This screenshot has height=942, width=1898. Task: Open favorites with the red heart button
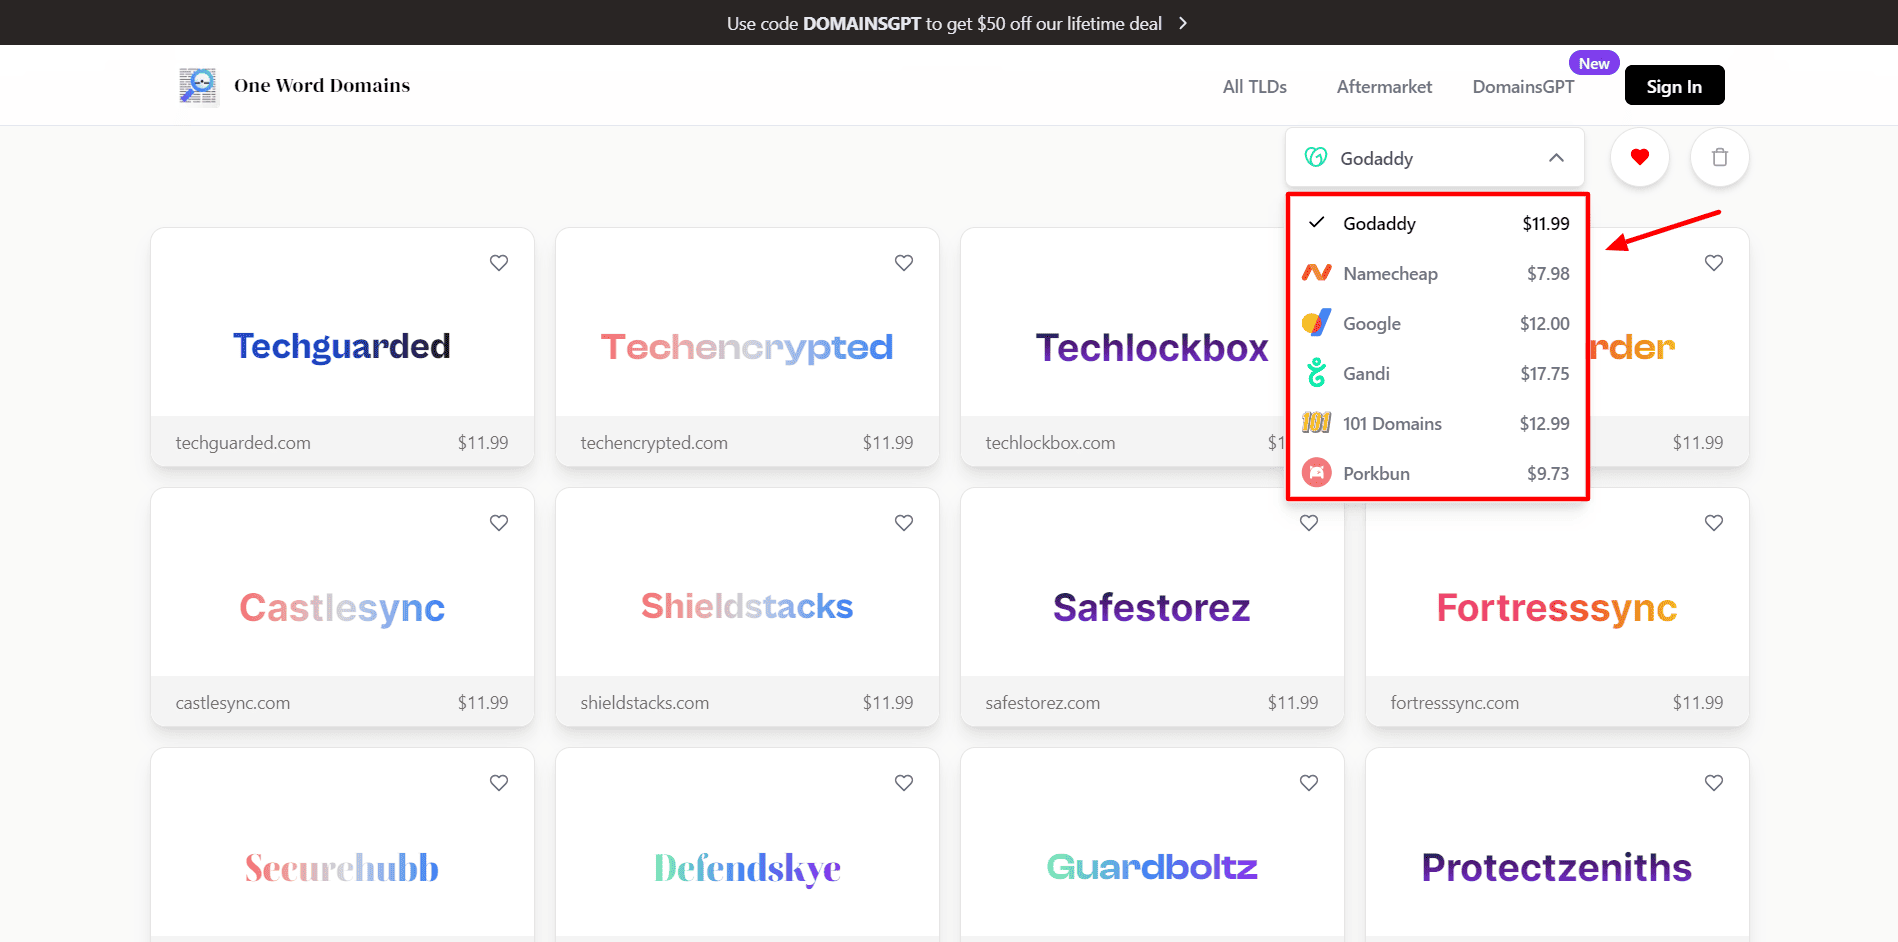pos(1639,157)
